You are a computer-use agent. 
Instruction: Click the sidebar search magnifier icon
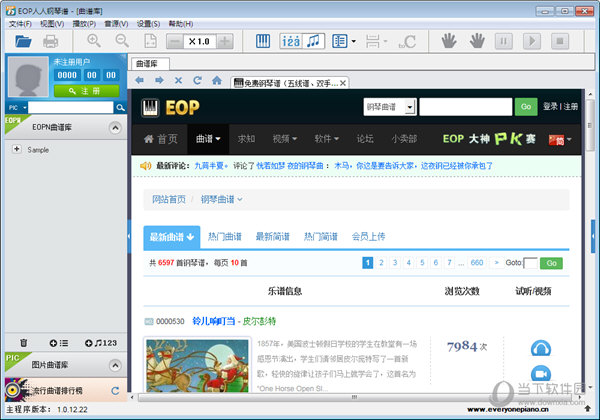[121, 108]
